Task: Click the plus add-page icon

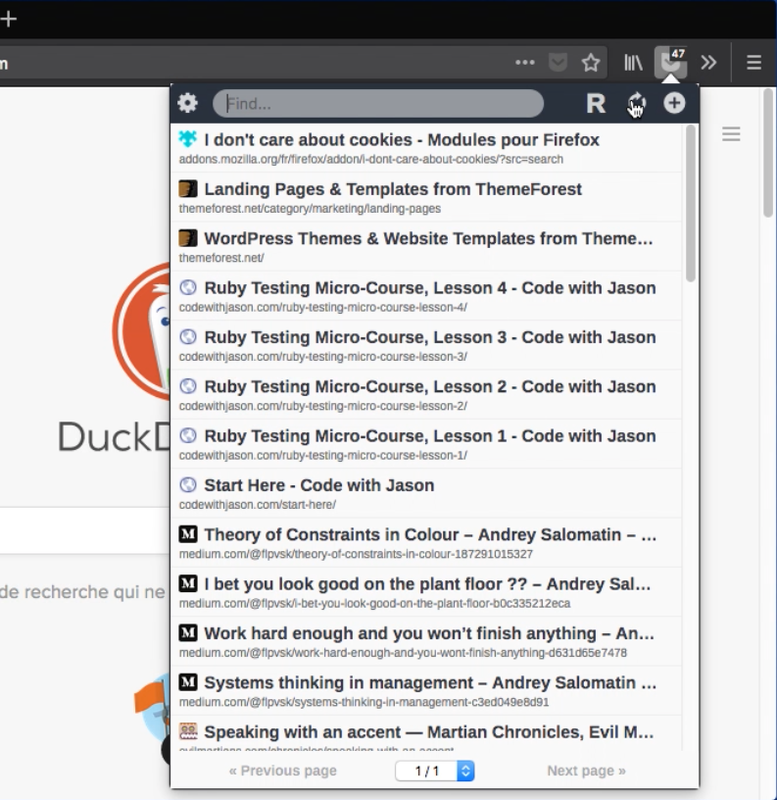Action: pyautogui.click(x=674, y=103)
